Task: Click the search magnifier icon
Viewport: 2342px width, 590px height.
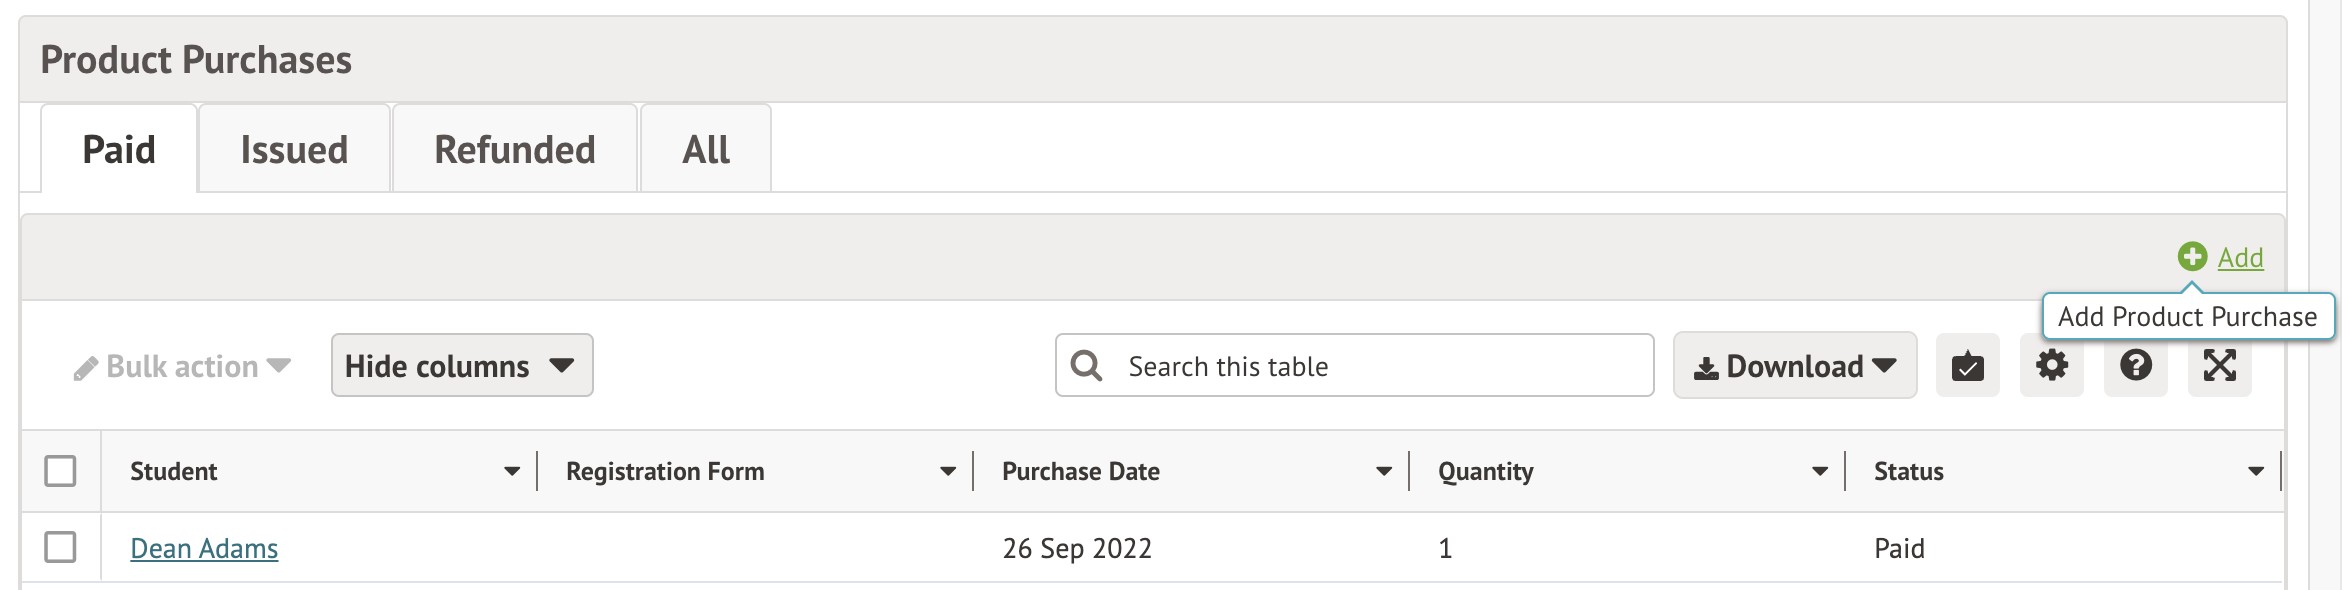Action: tap(1087, 366)
